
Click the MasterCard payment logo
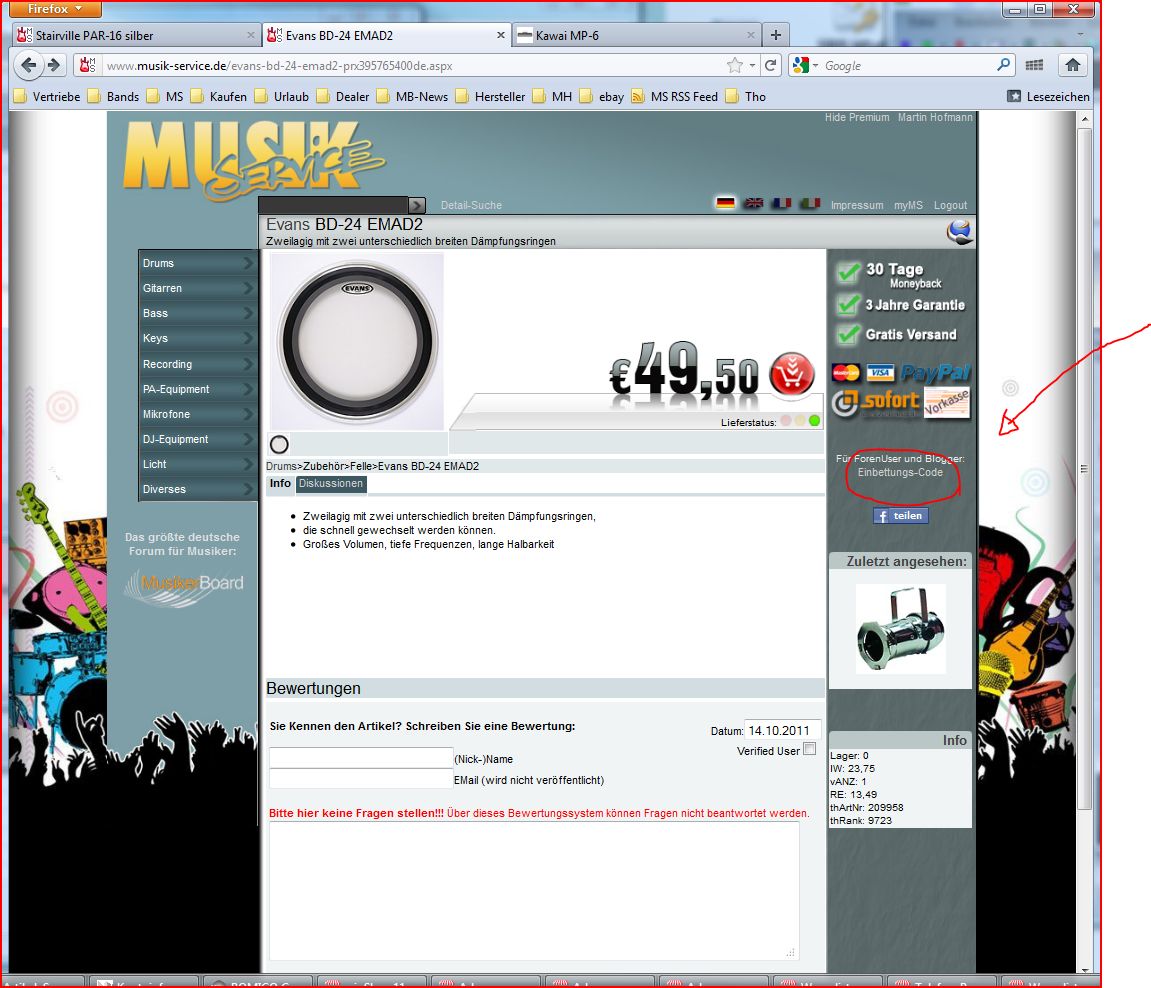coord(846,373)
